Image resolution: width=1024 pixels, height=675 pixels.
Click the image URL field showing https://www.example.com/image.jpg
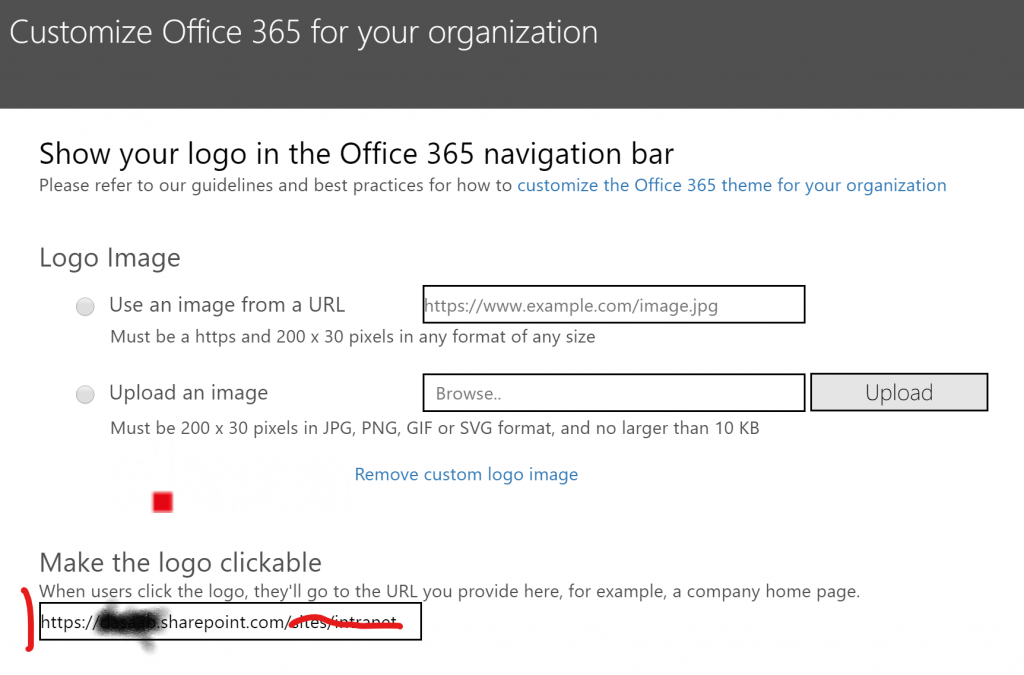click(x=614, y=304)
